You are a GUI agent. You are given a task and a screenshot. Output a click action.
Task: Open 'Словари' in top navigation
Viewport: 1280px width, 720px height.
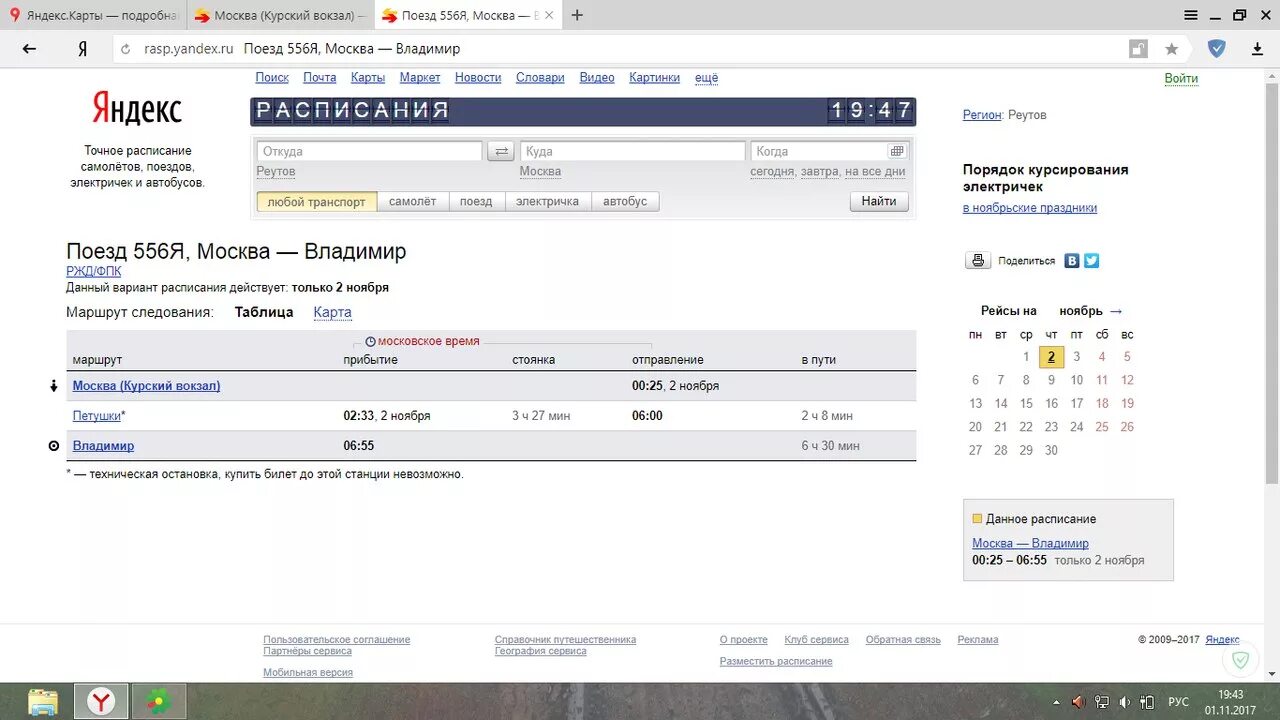click(540, 78)
